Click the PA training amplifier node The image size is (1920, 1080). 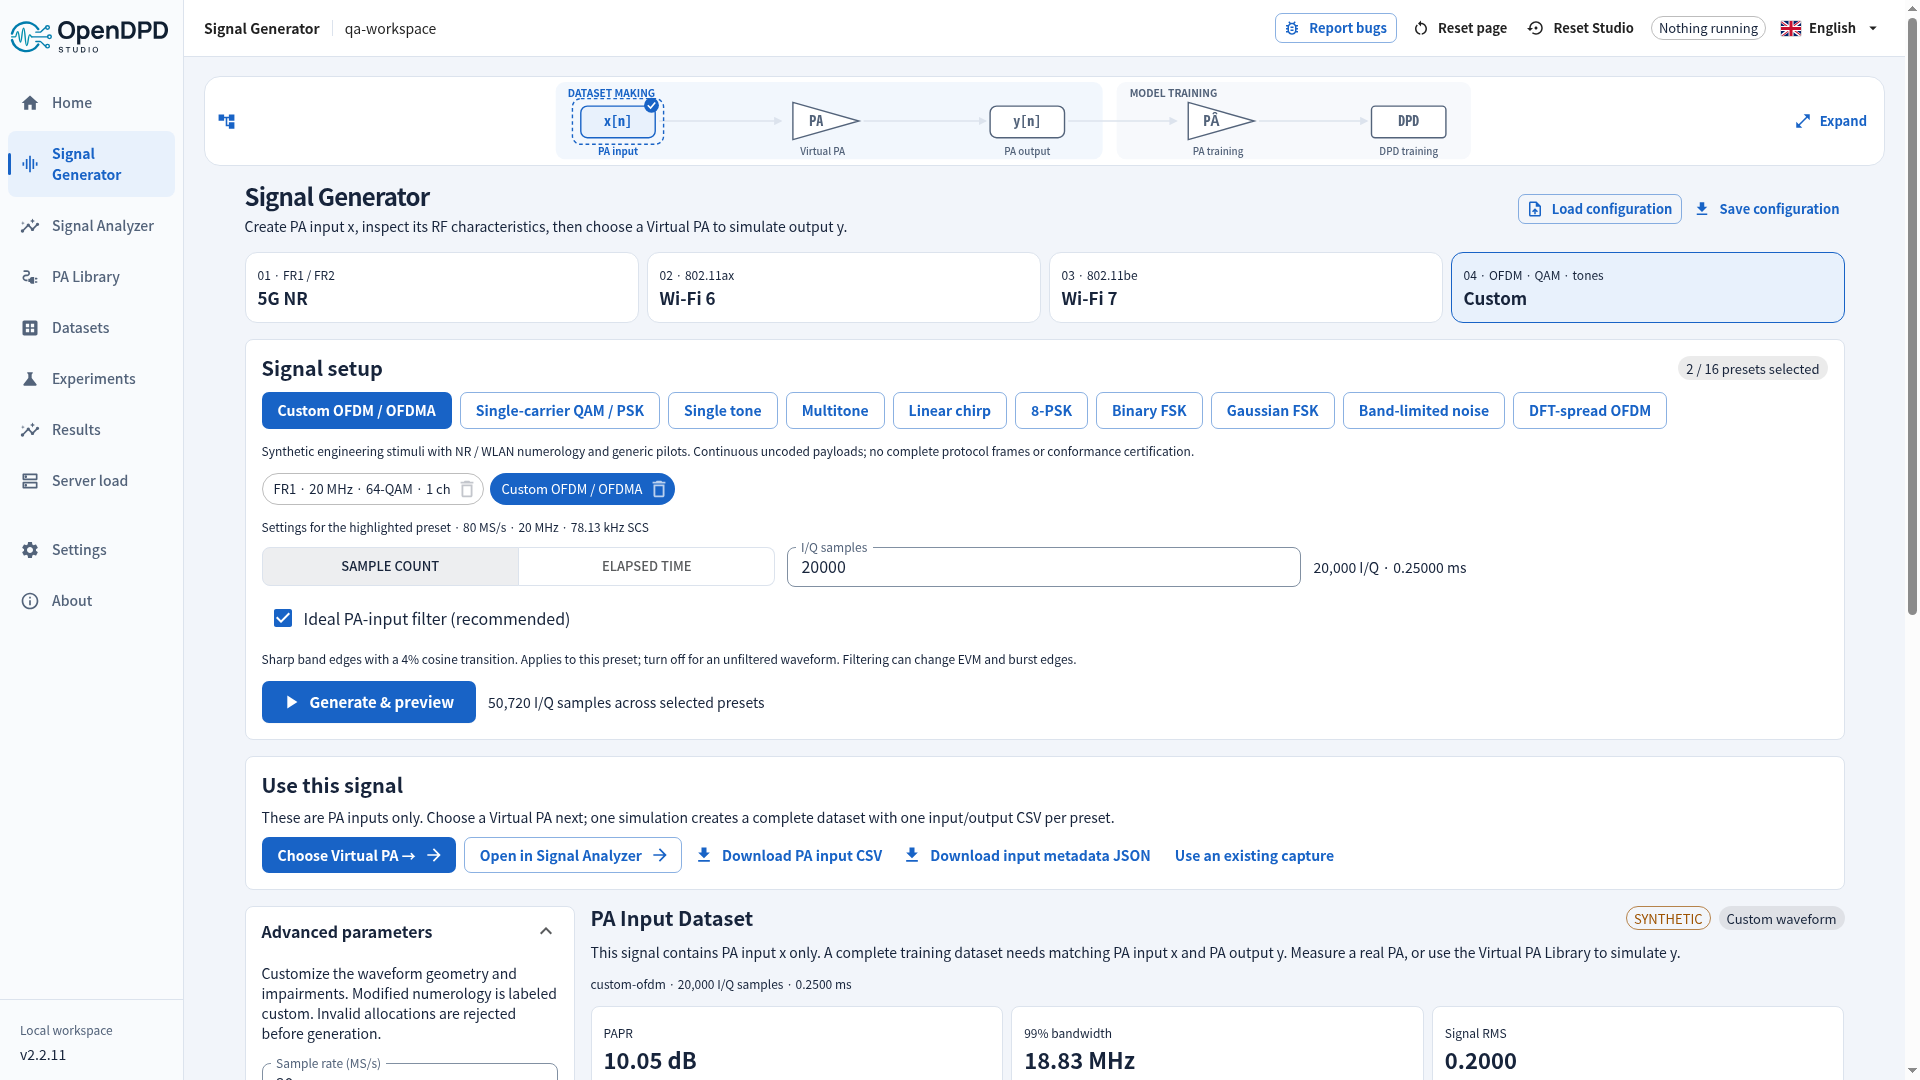click(1219, 121)
